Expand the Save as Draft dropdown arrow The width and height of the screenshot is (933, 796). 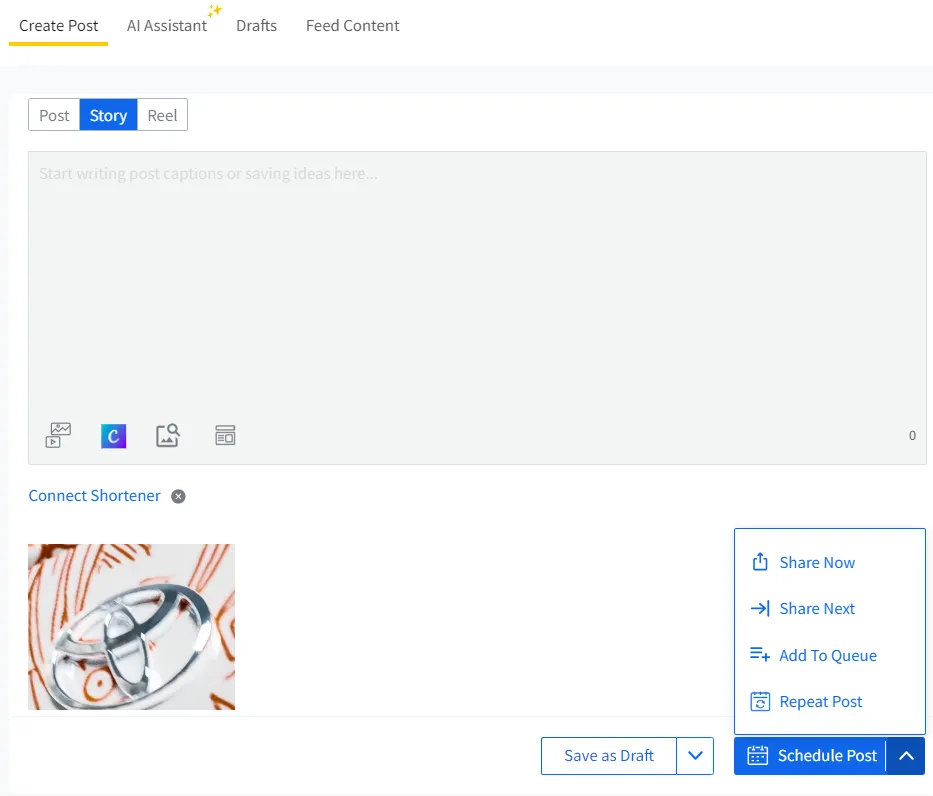(x=695, y=756)
